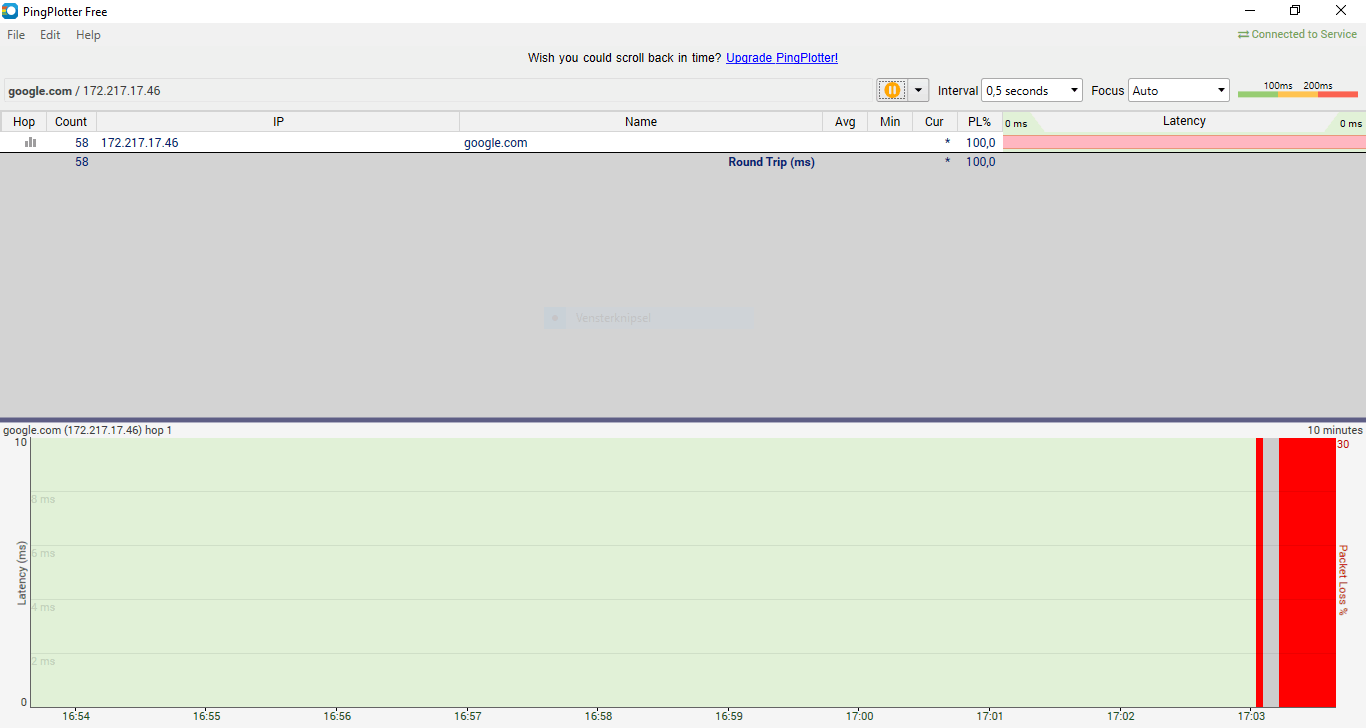Open the Interval 0,5 seconds combo box
This screenshot has width=1366, height=728.
[x=1032, y=90]
